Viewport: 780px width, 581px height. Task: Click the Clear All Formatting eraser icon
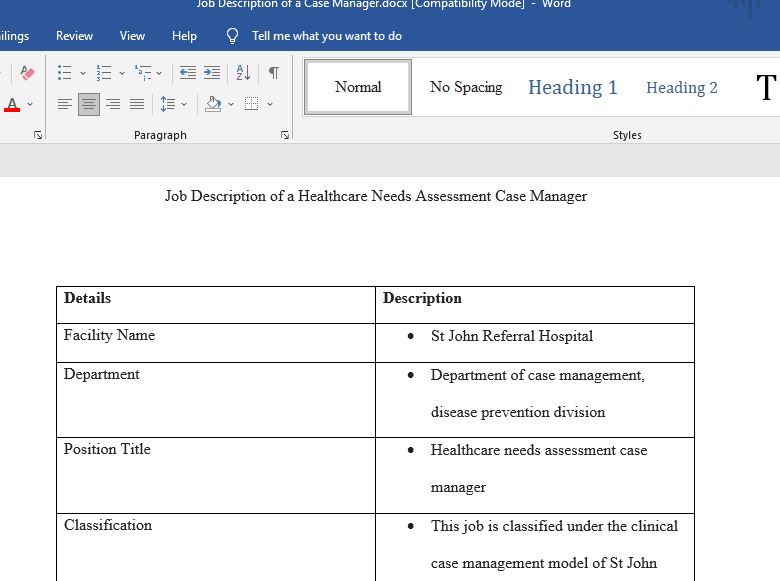27,73
